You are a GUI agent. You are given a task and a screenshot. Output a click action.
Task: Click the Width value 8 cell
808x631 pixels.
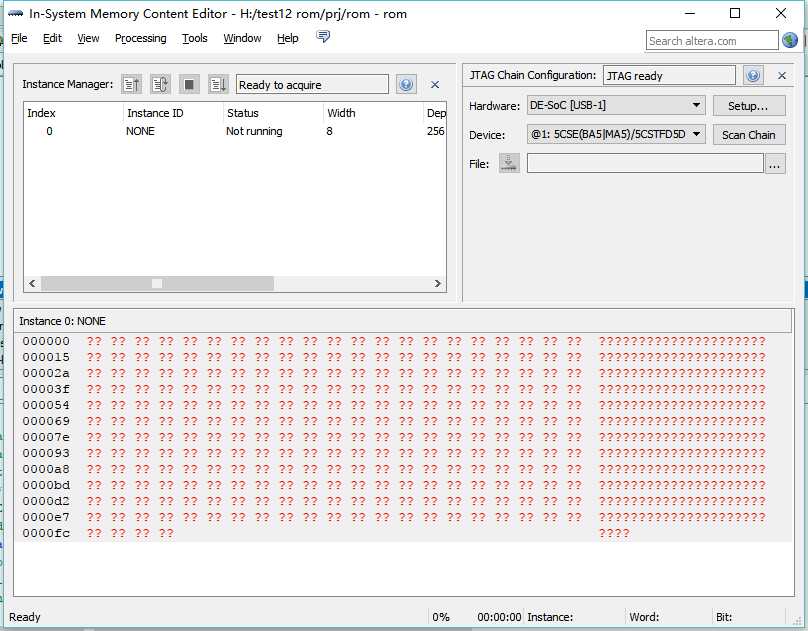[x=329, y=131]
